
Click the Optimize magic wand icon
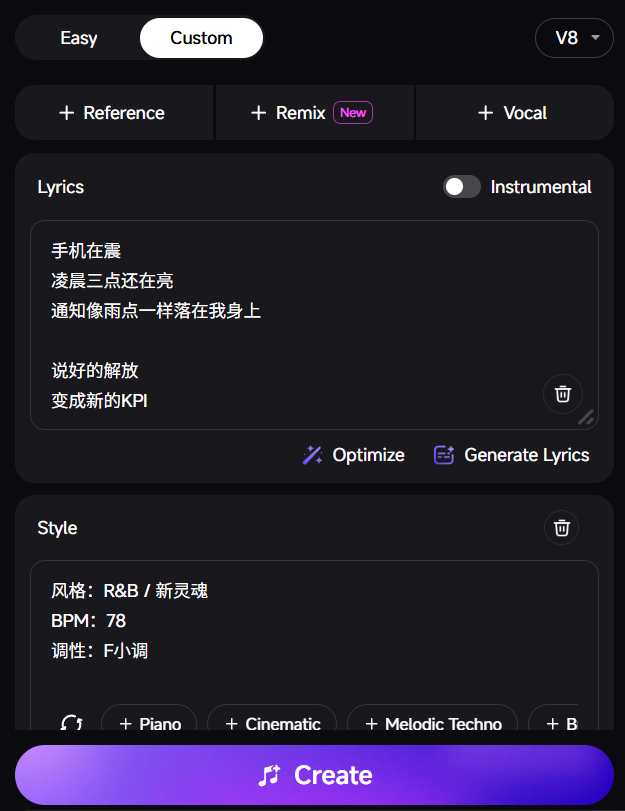pyautogui.click(x=312, y=455)
